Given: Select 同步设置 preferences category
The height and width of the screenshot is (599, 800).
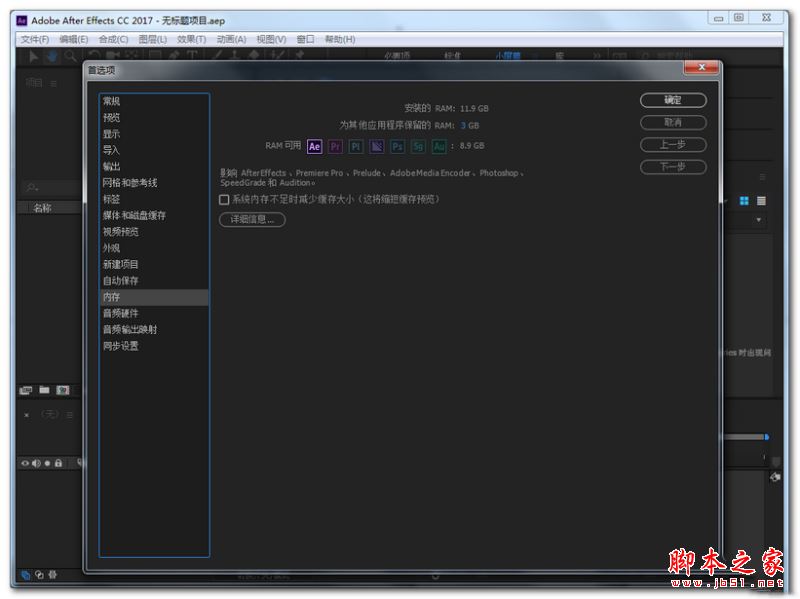Looking at the screenshot, I should [x=154, y=346].
